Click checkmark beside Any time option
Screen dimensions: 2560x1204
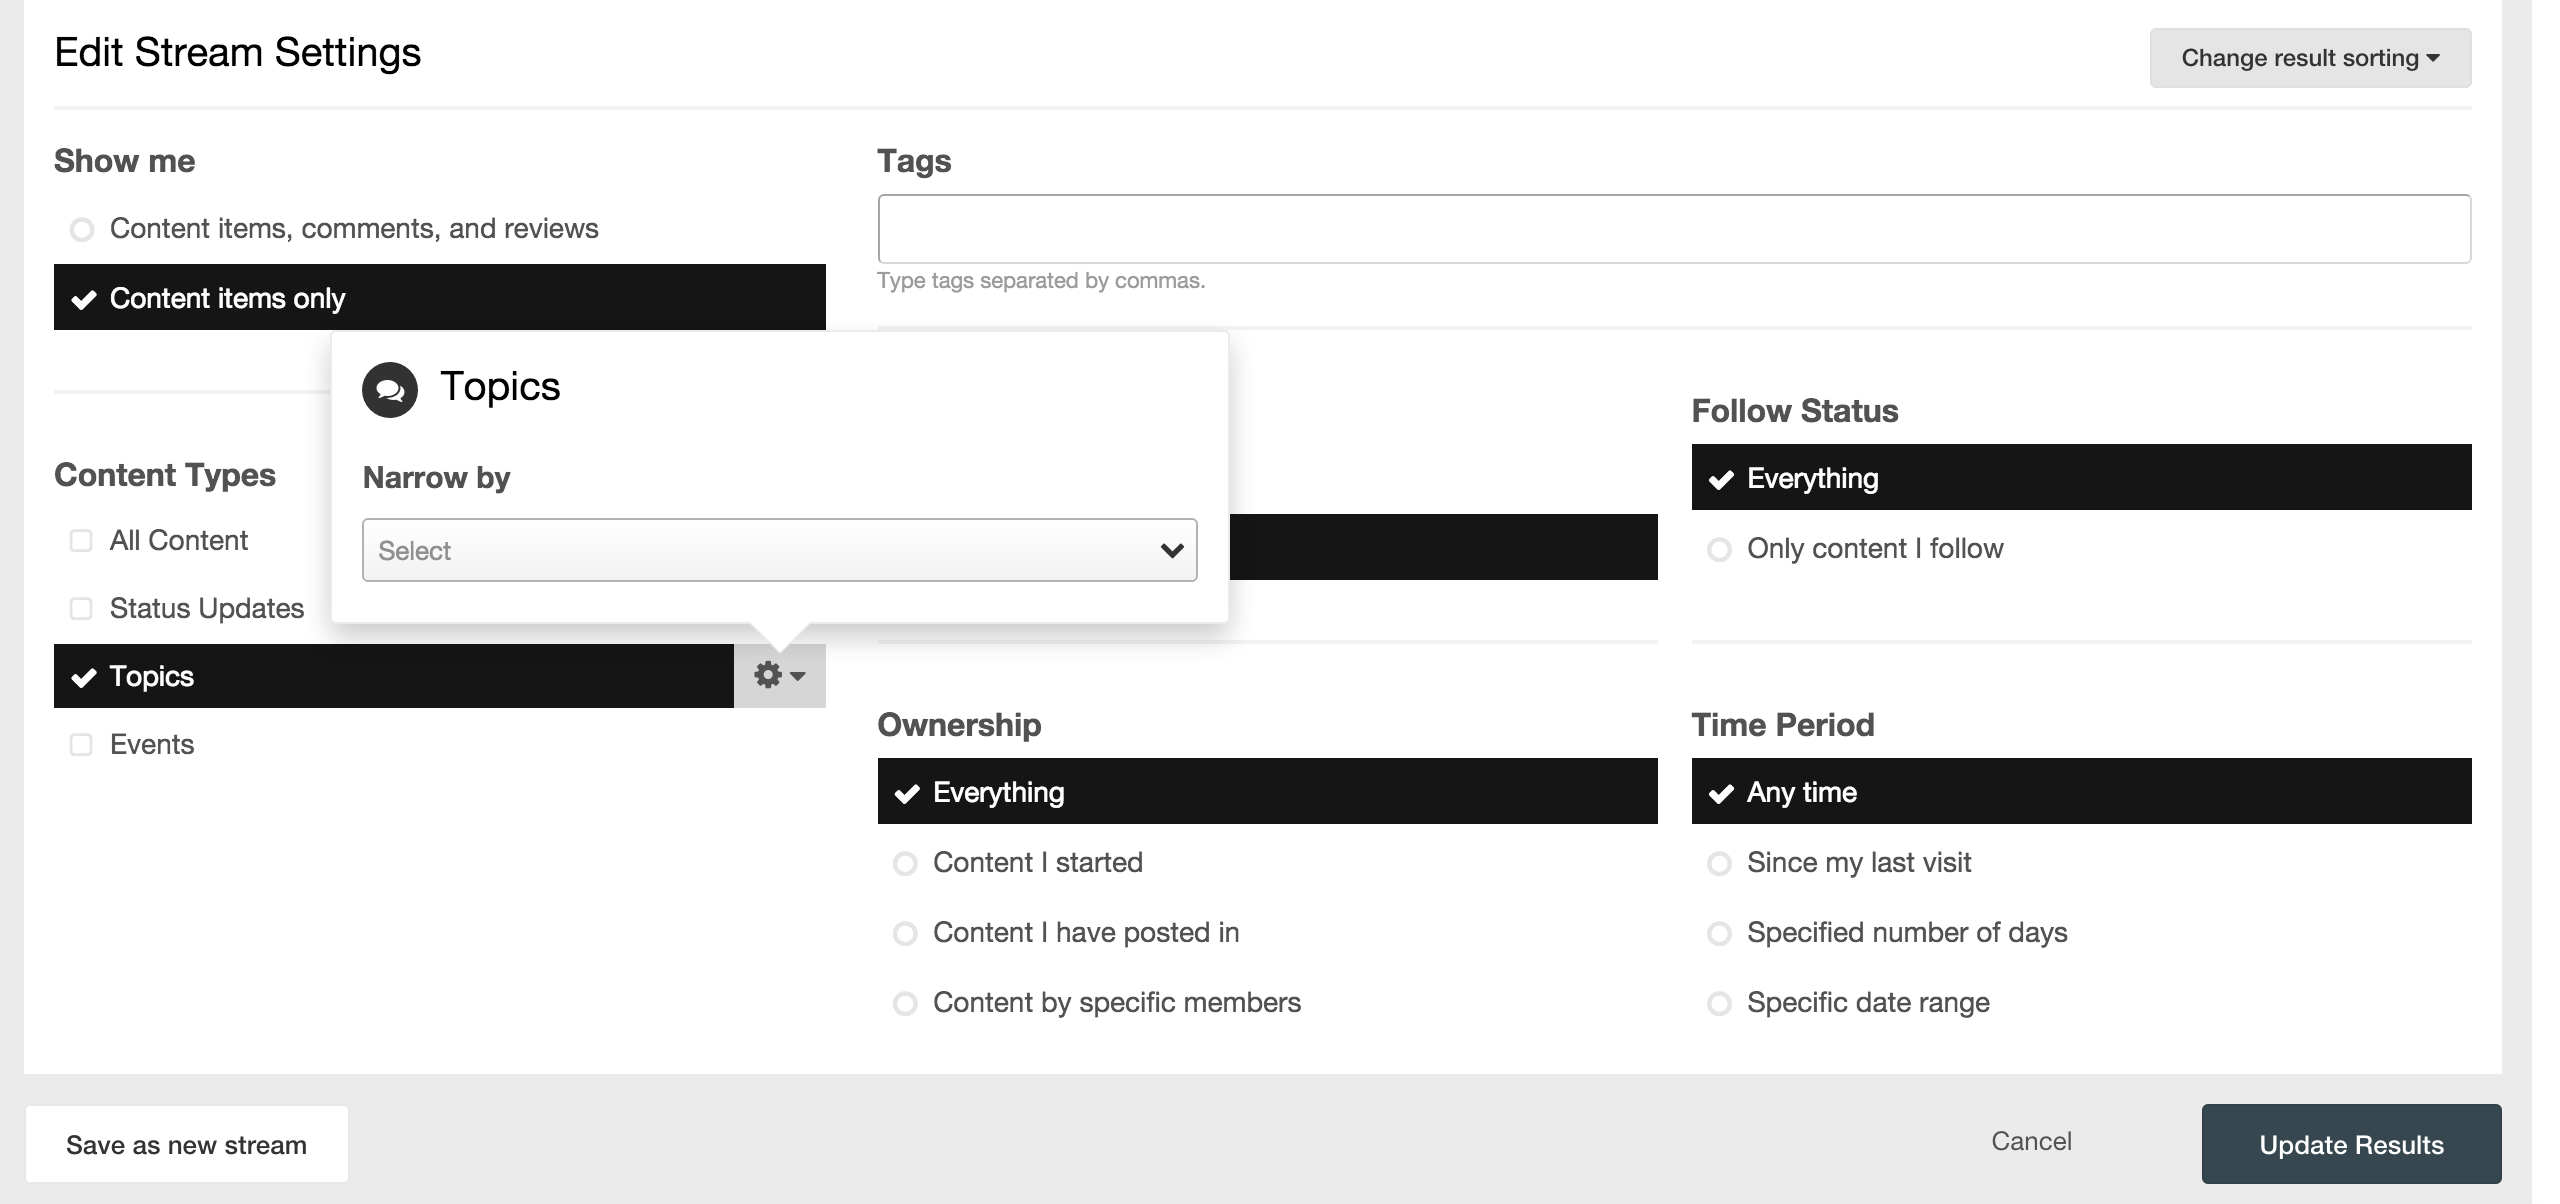[x=1720, y=793]
